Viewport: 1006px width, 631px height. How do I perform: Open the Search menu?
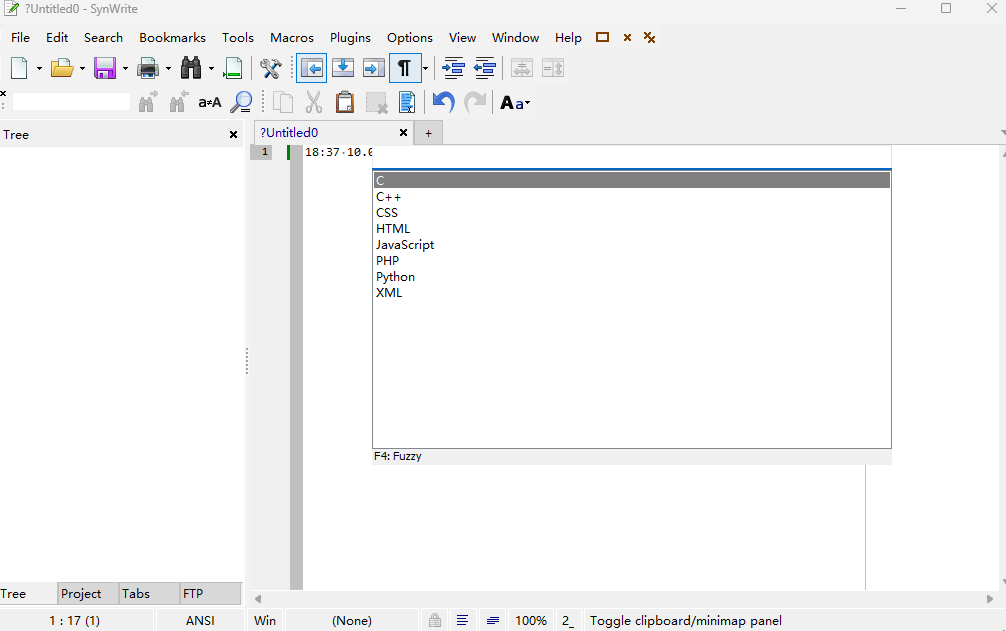click(103, 38)
